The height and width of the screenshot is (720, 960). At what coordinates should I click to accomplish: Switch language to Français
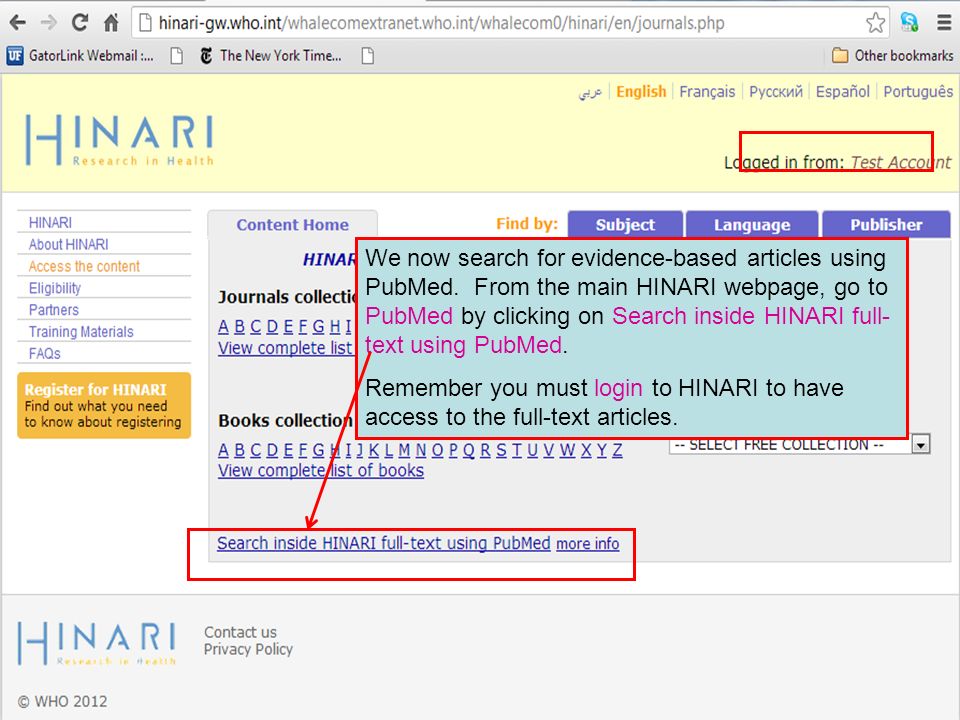coord(707,92)
